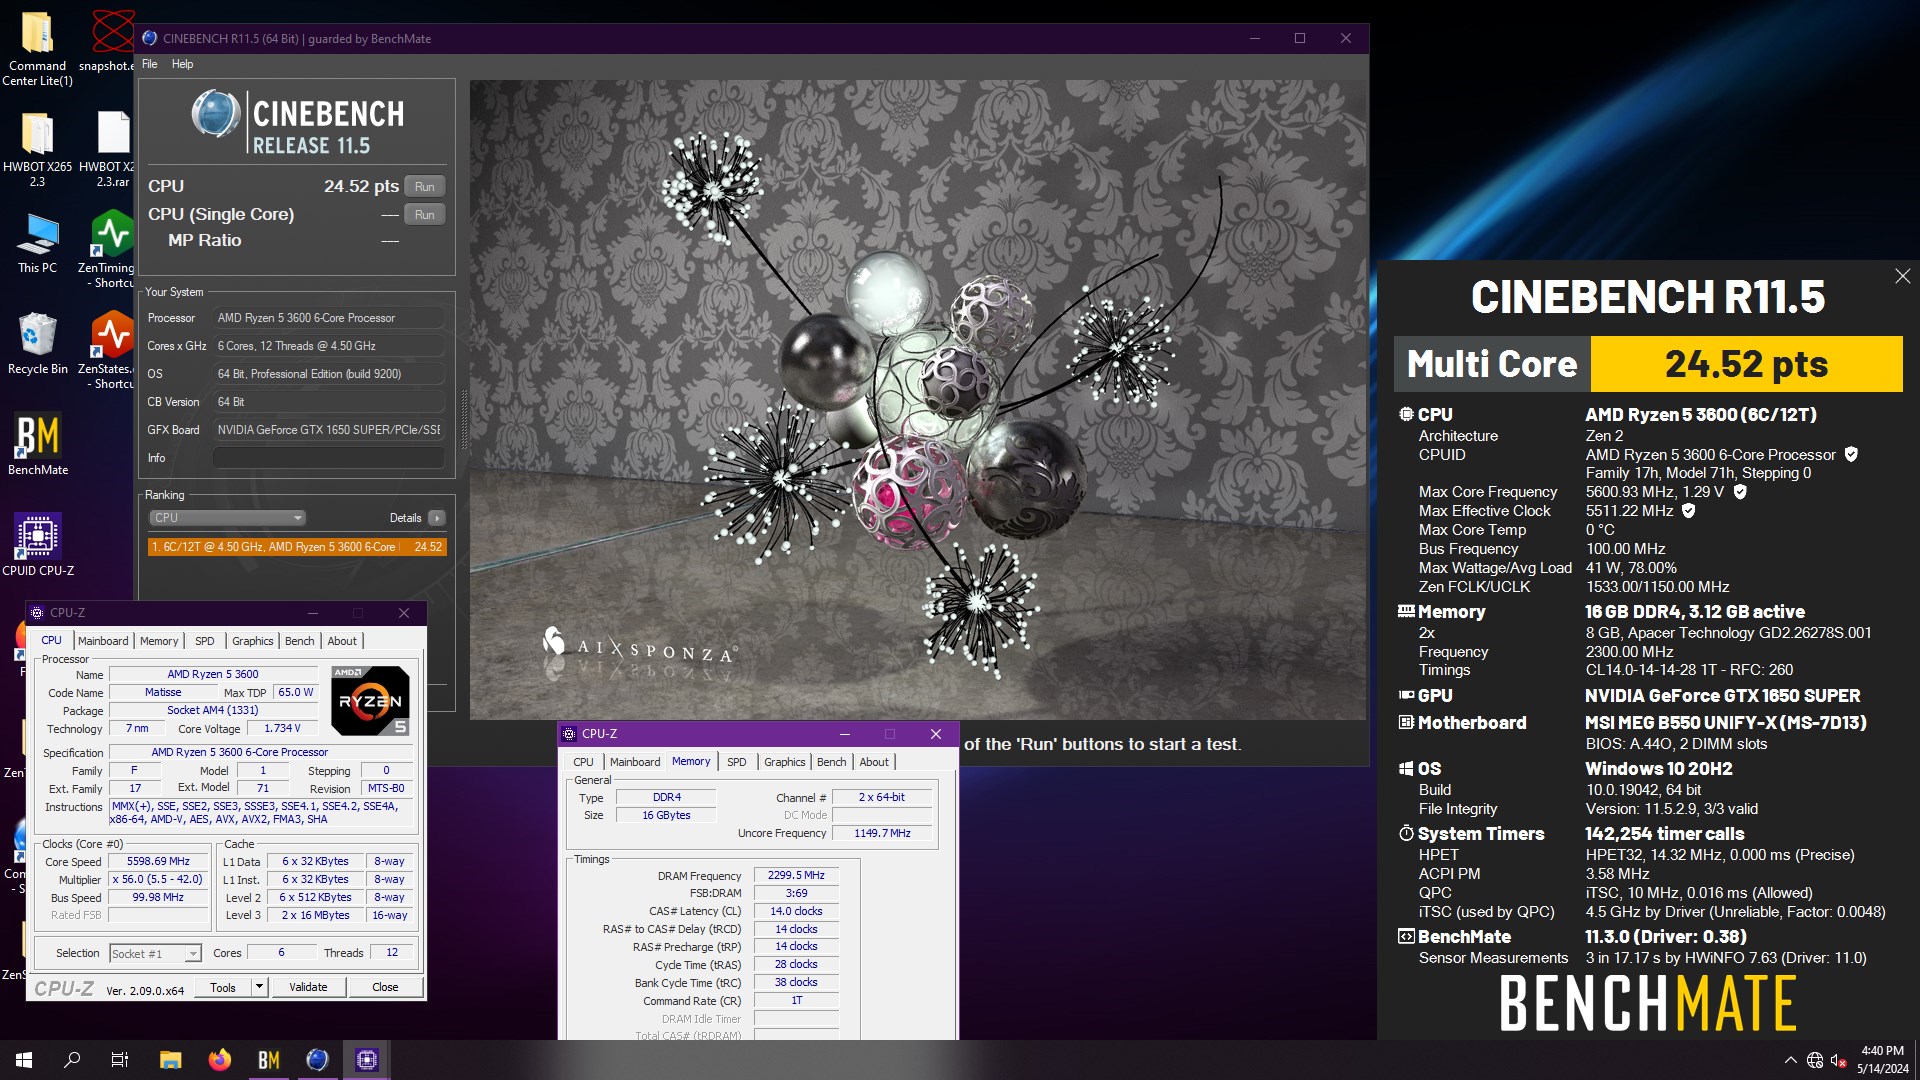Switch to Bench tab in left CPU-Z
Screen dimensions: 1920x1080
click(299, 641)
